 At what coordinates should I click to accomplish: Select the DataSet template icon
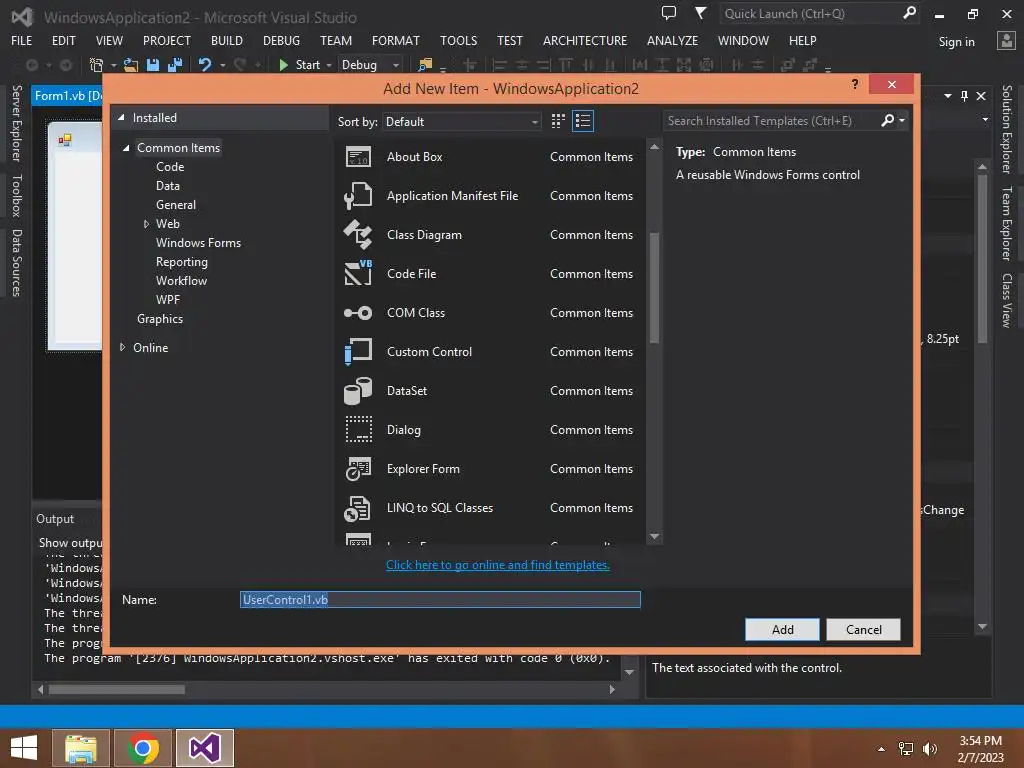tap(358, 391)
